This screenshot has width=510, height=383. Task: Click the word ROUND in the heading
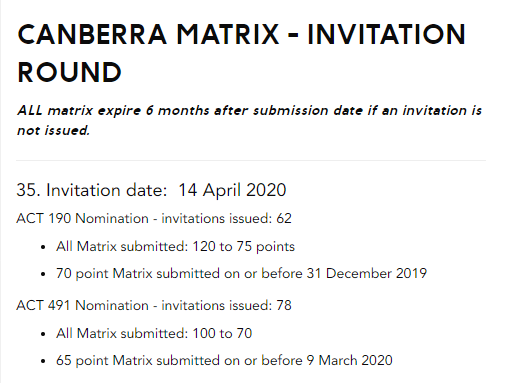point(70,72)
